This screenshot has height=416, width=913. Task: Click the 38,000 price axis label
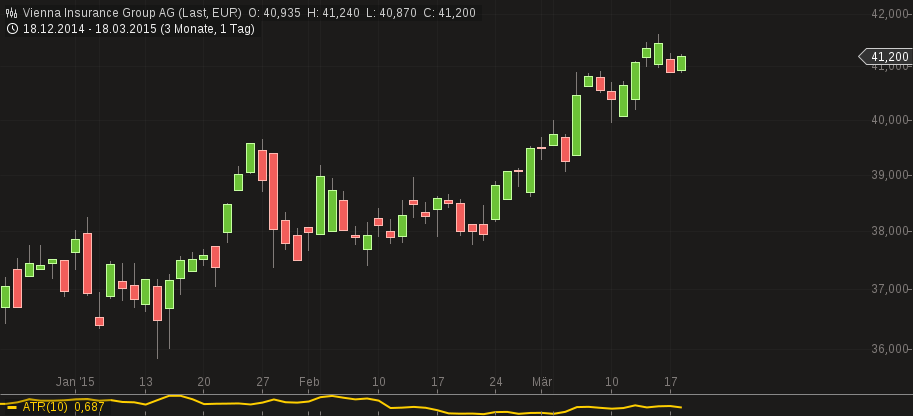click(891, 231)
